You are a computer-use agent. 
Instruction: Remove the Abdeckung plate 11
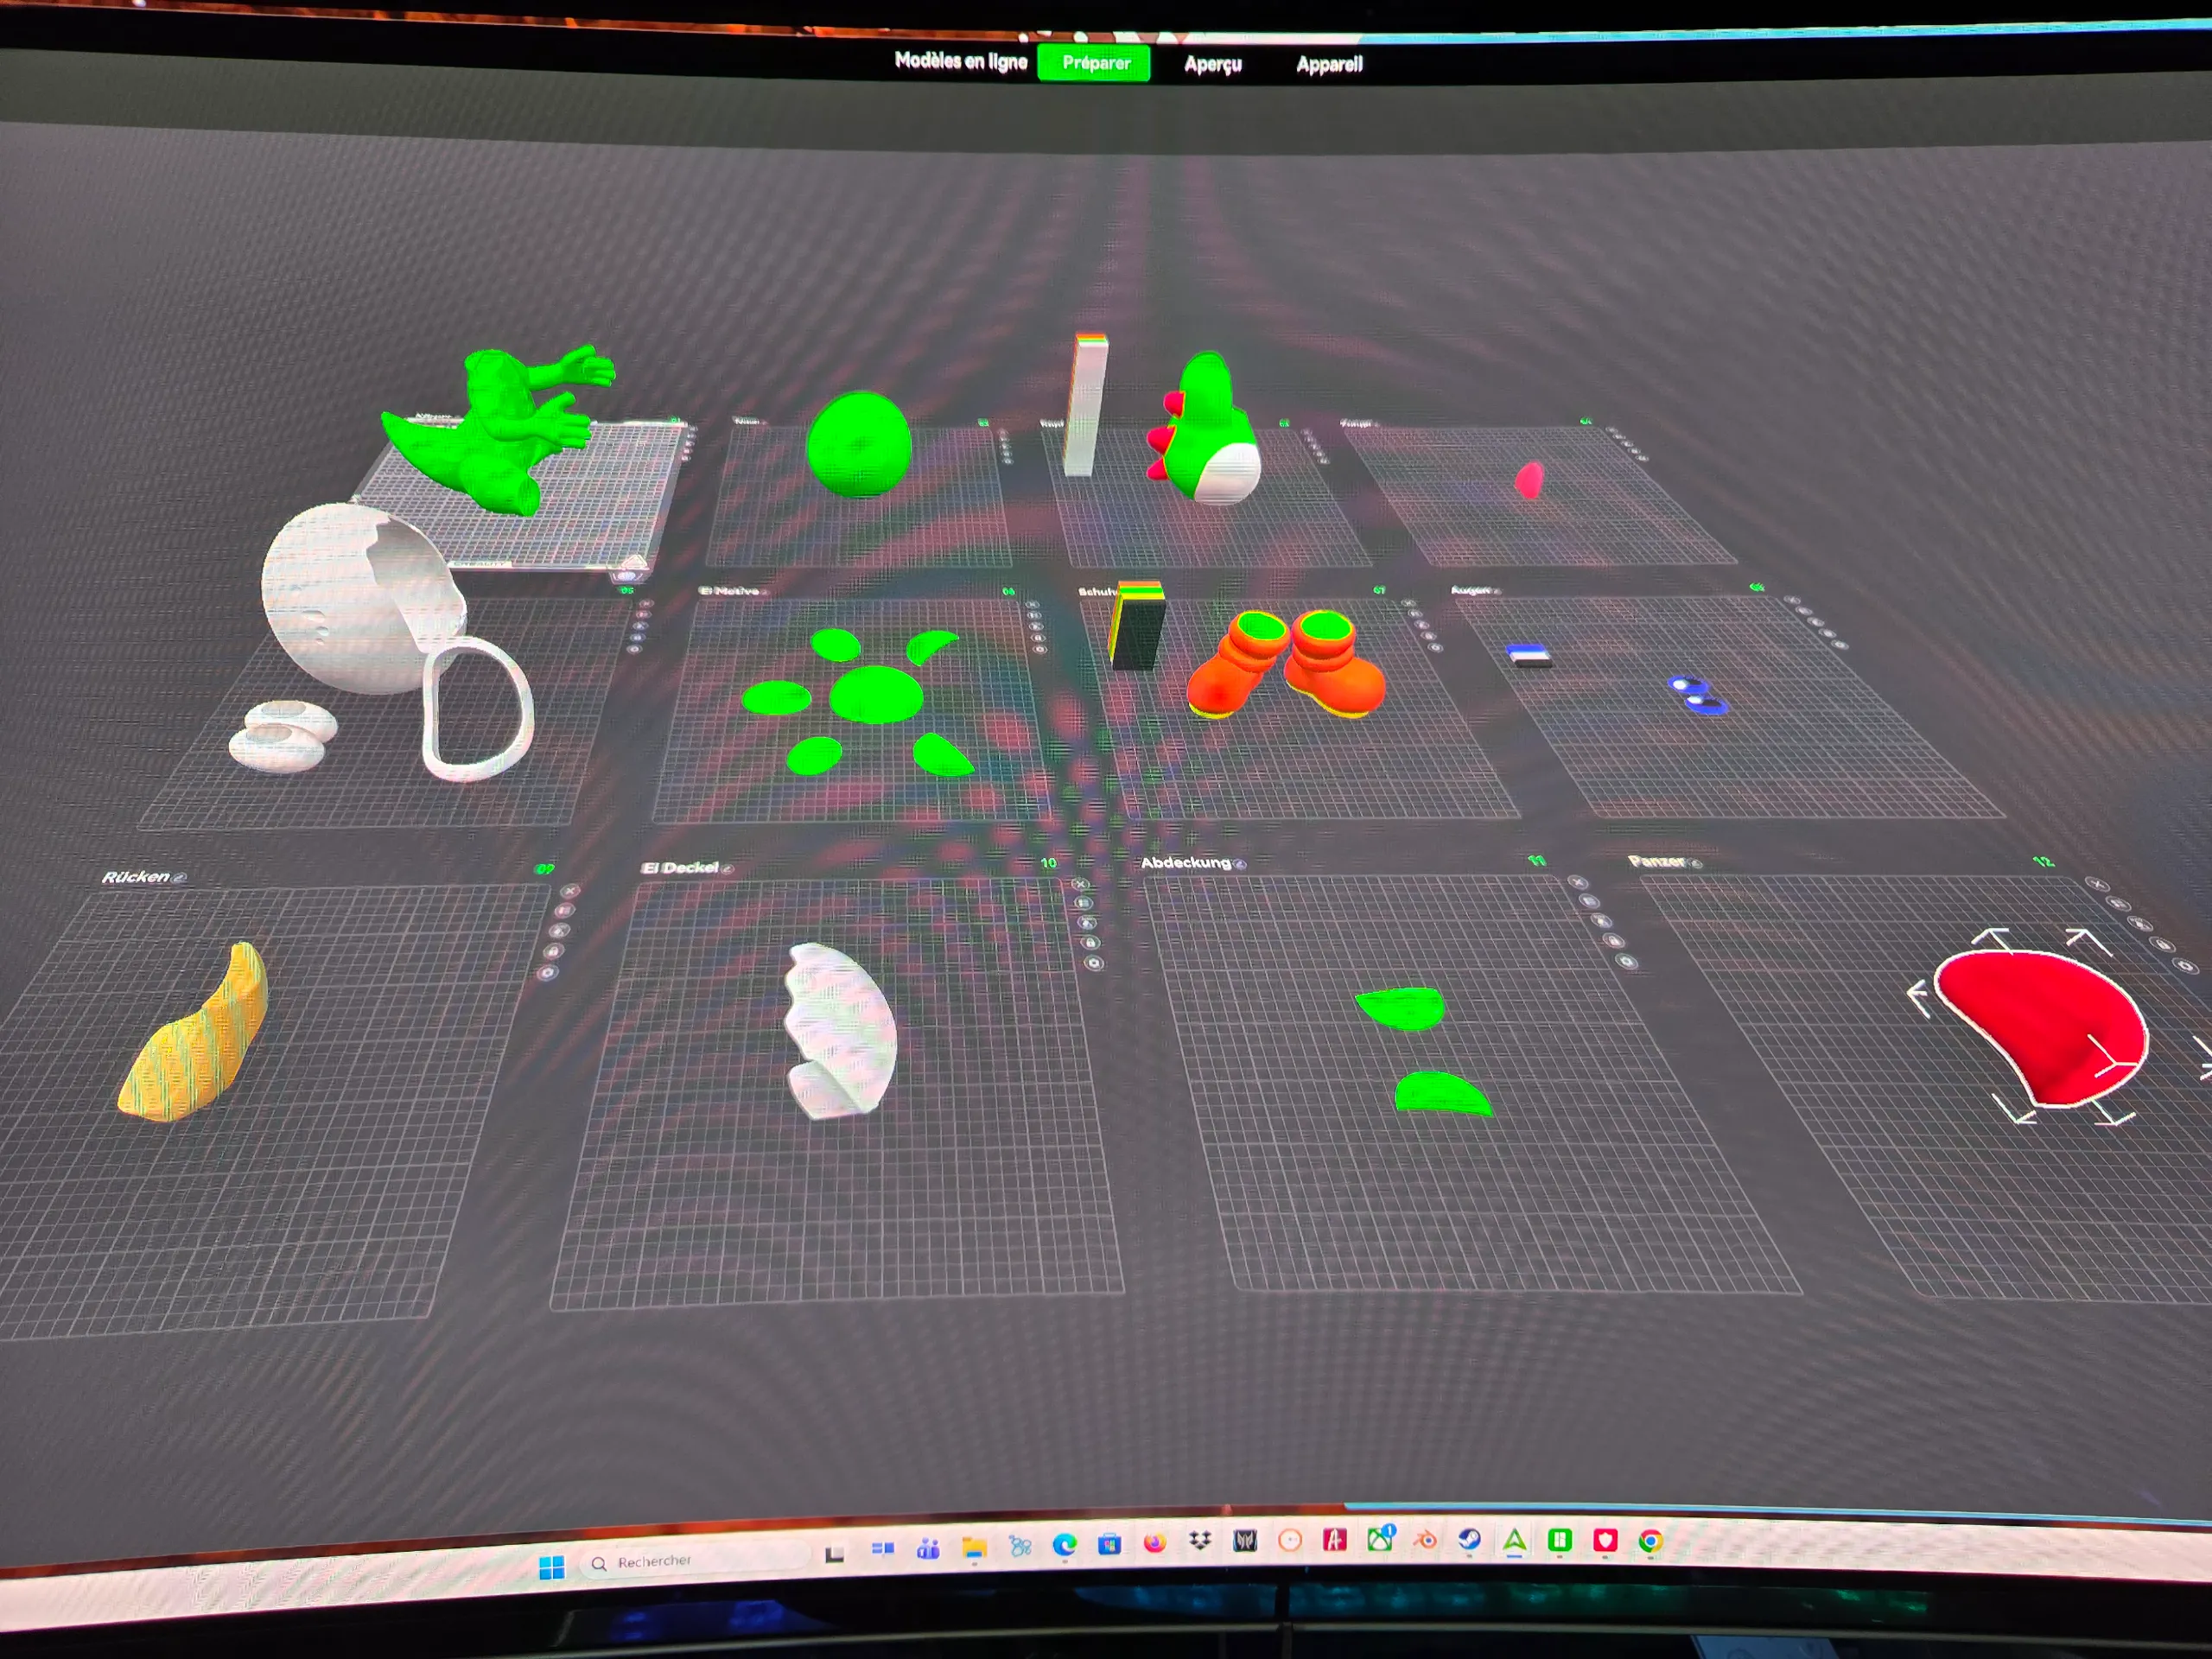(1578, 882)
